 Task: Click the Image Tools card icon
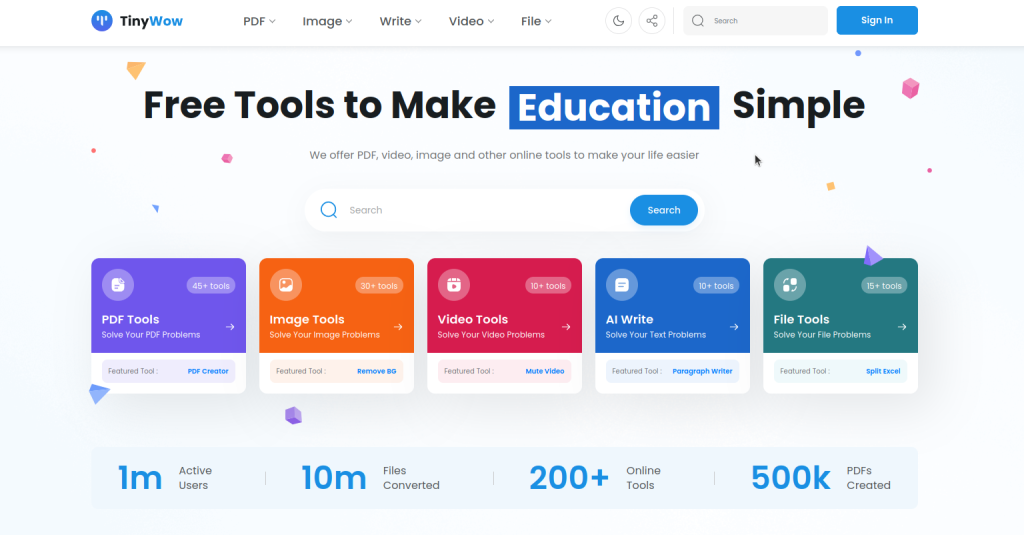coord(286,285)
